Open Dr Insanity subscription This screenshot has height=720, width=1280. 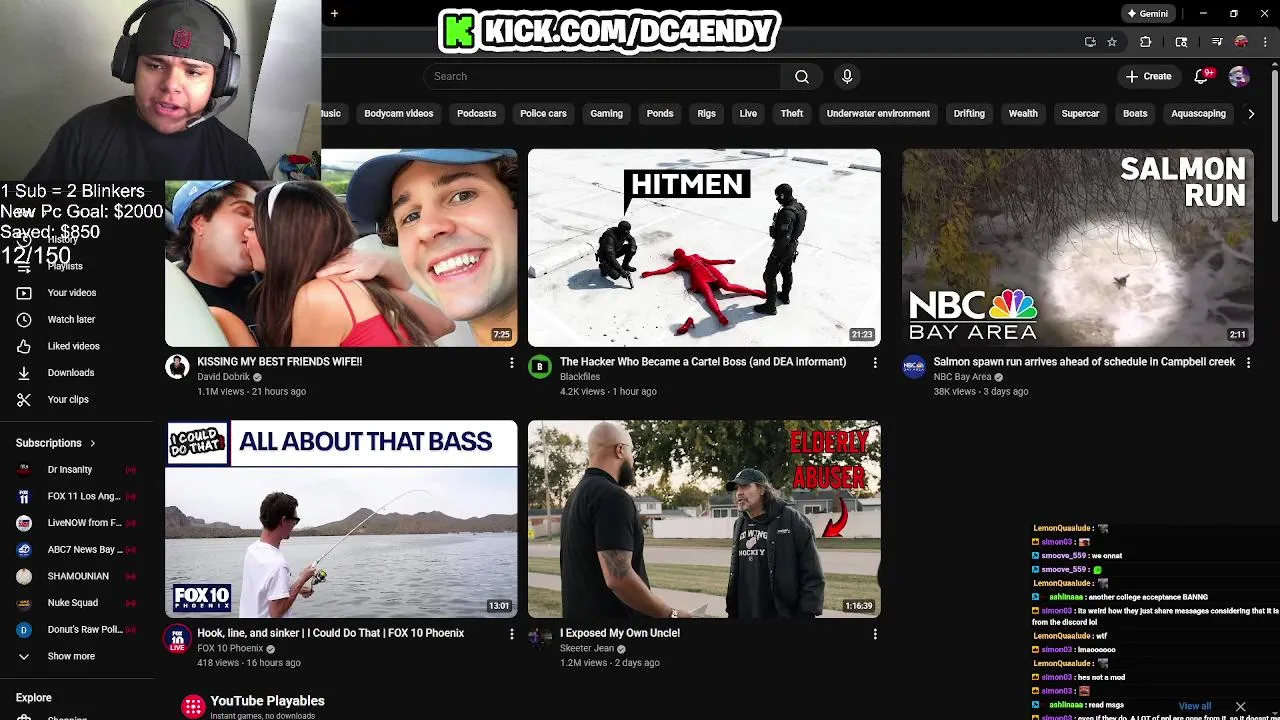76,469
